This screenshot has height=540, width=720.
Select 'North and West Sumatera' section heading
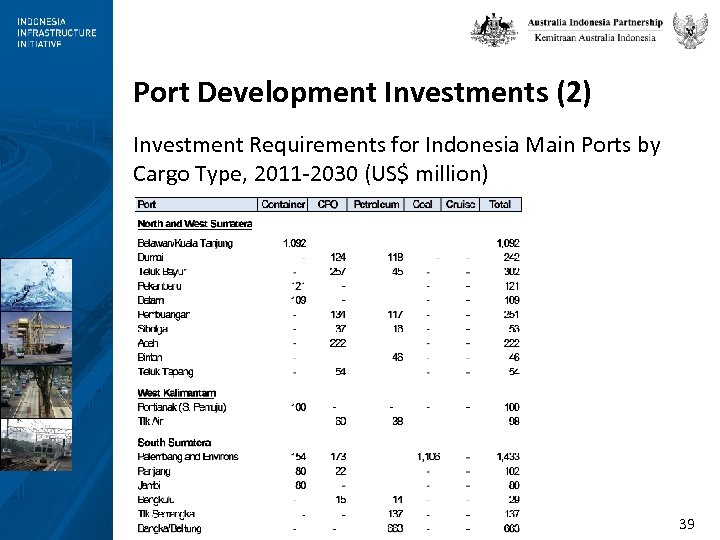pos(195,224)
